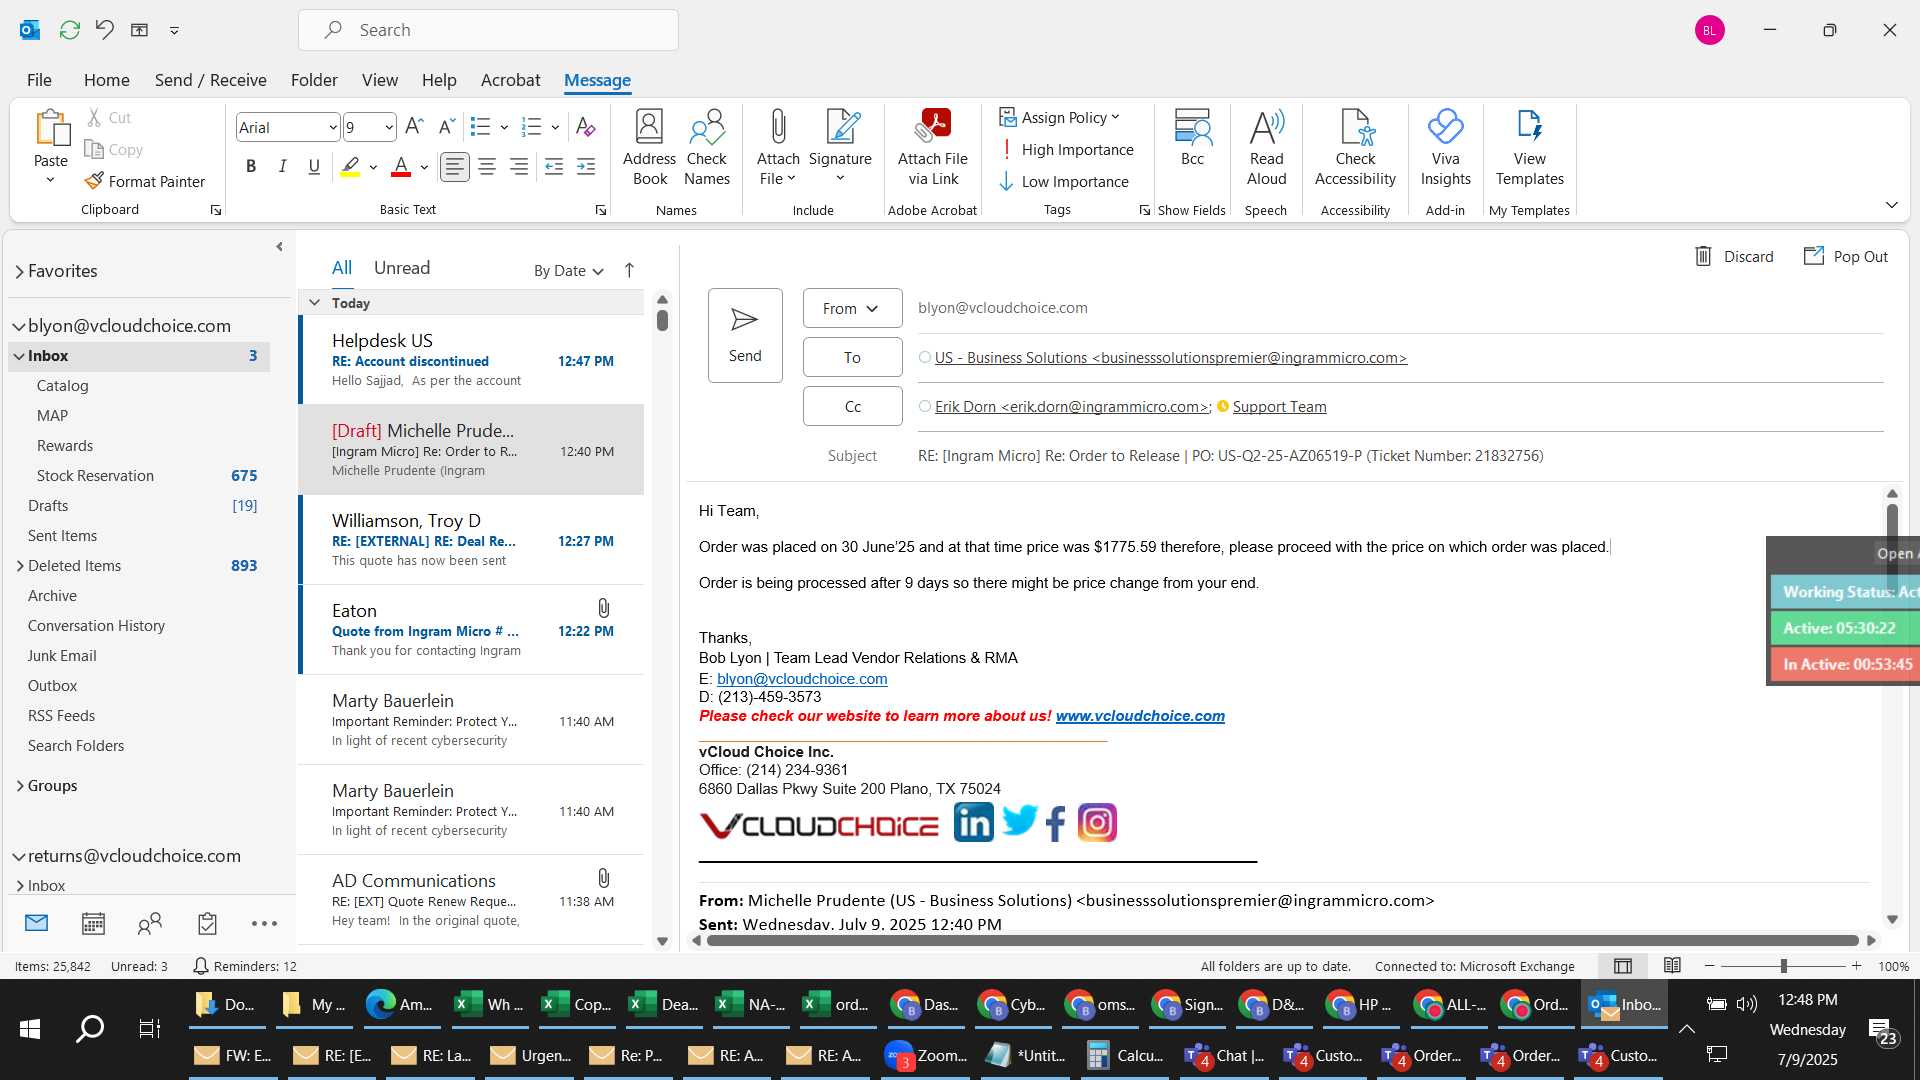This screenshot has width=1920, height=1080.
Task: Run Check Accessibility
Action: pyautogui.click(x=1355, y=148)
